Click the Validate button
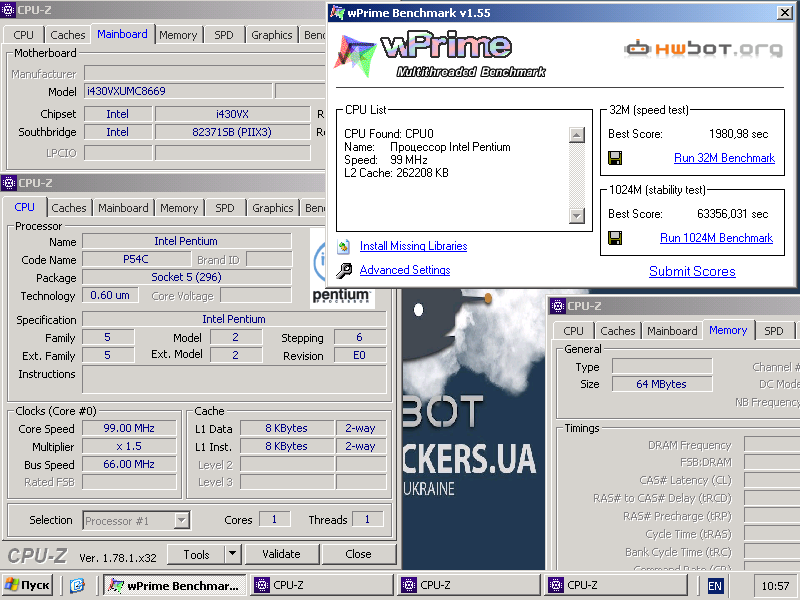Viewport: 800px width, 600px height. [x=282, y=554]
